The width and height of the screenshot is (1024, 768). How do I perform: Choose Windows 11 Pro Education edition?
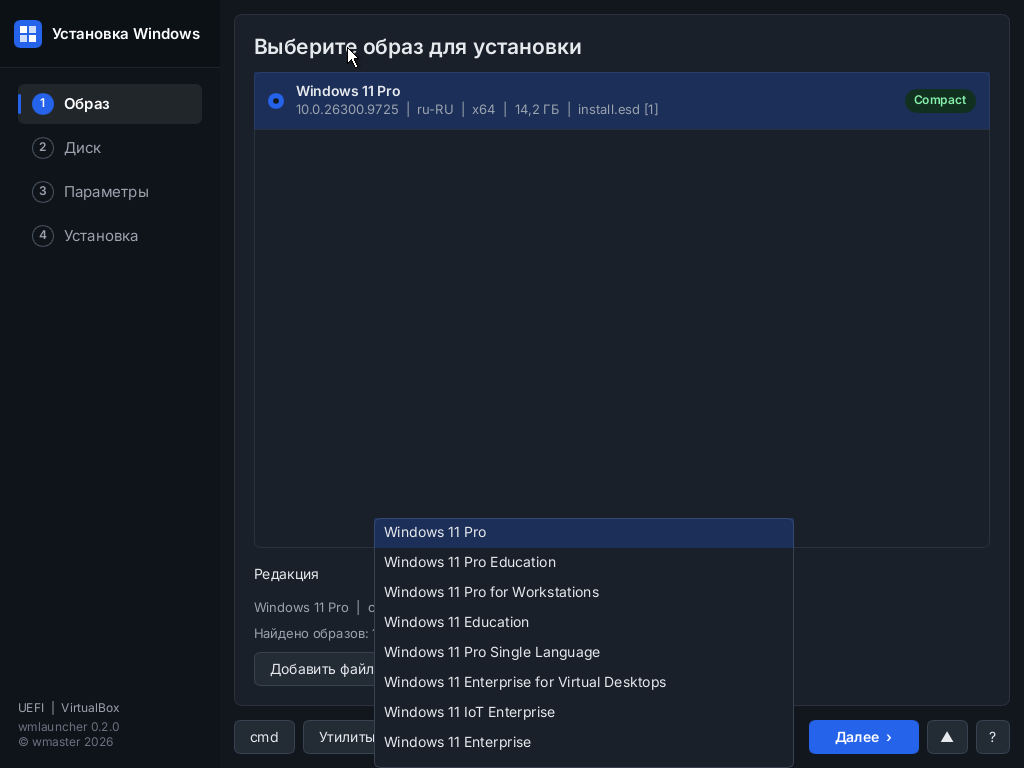click(584, 562)
